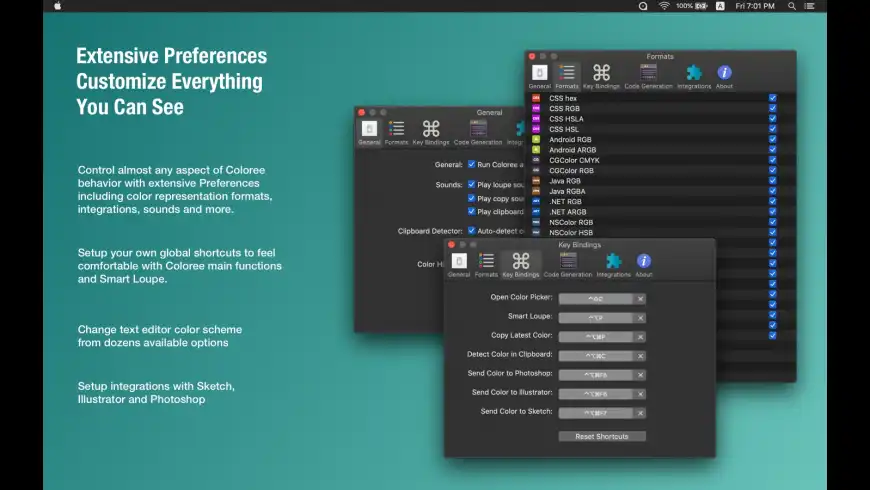Toggle CSS RGB format checkbox
Viewport: 870px width, 490px height.
pos(772,108)
